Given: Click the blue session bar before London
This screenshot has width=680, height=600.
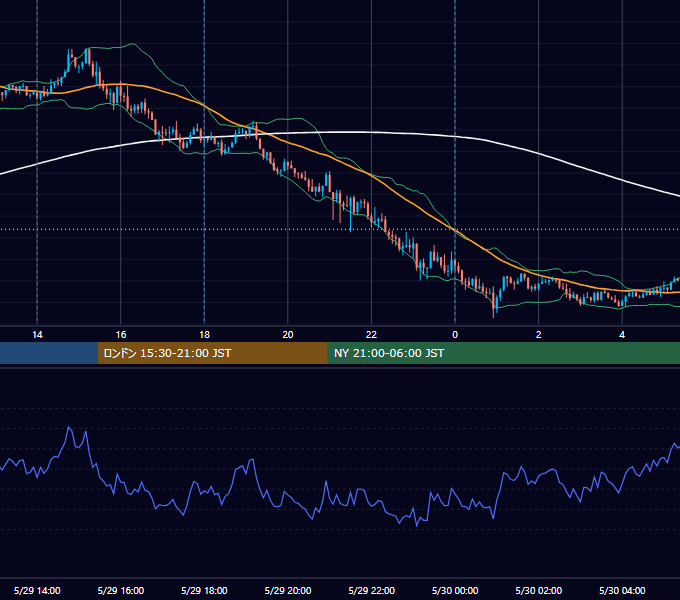Looking at the screenshot, I should 49,353.
